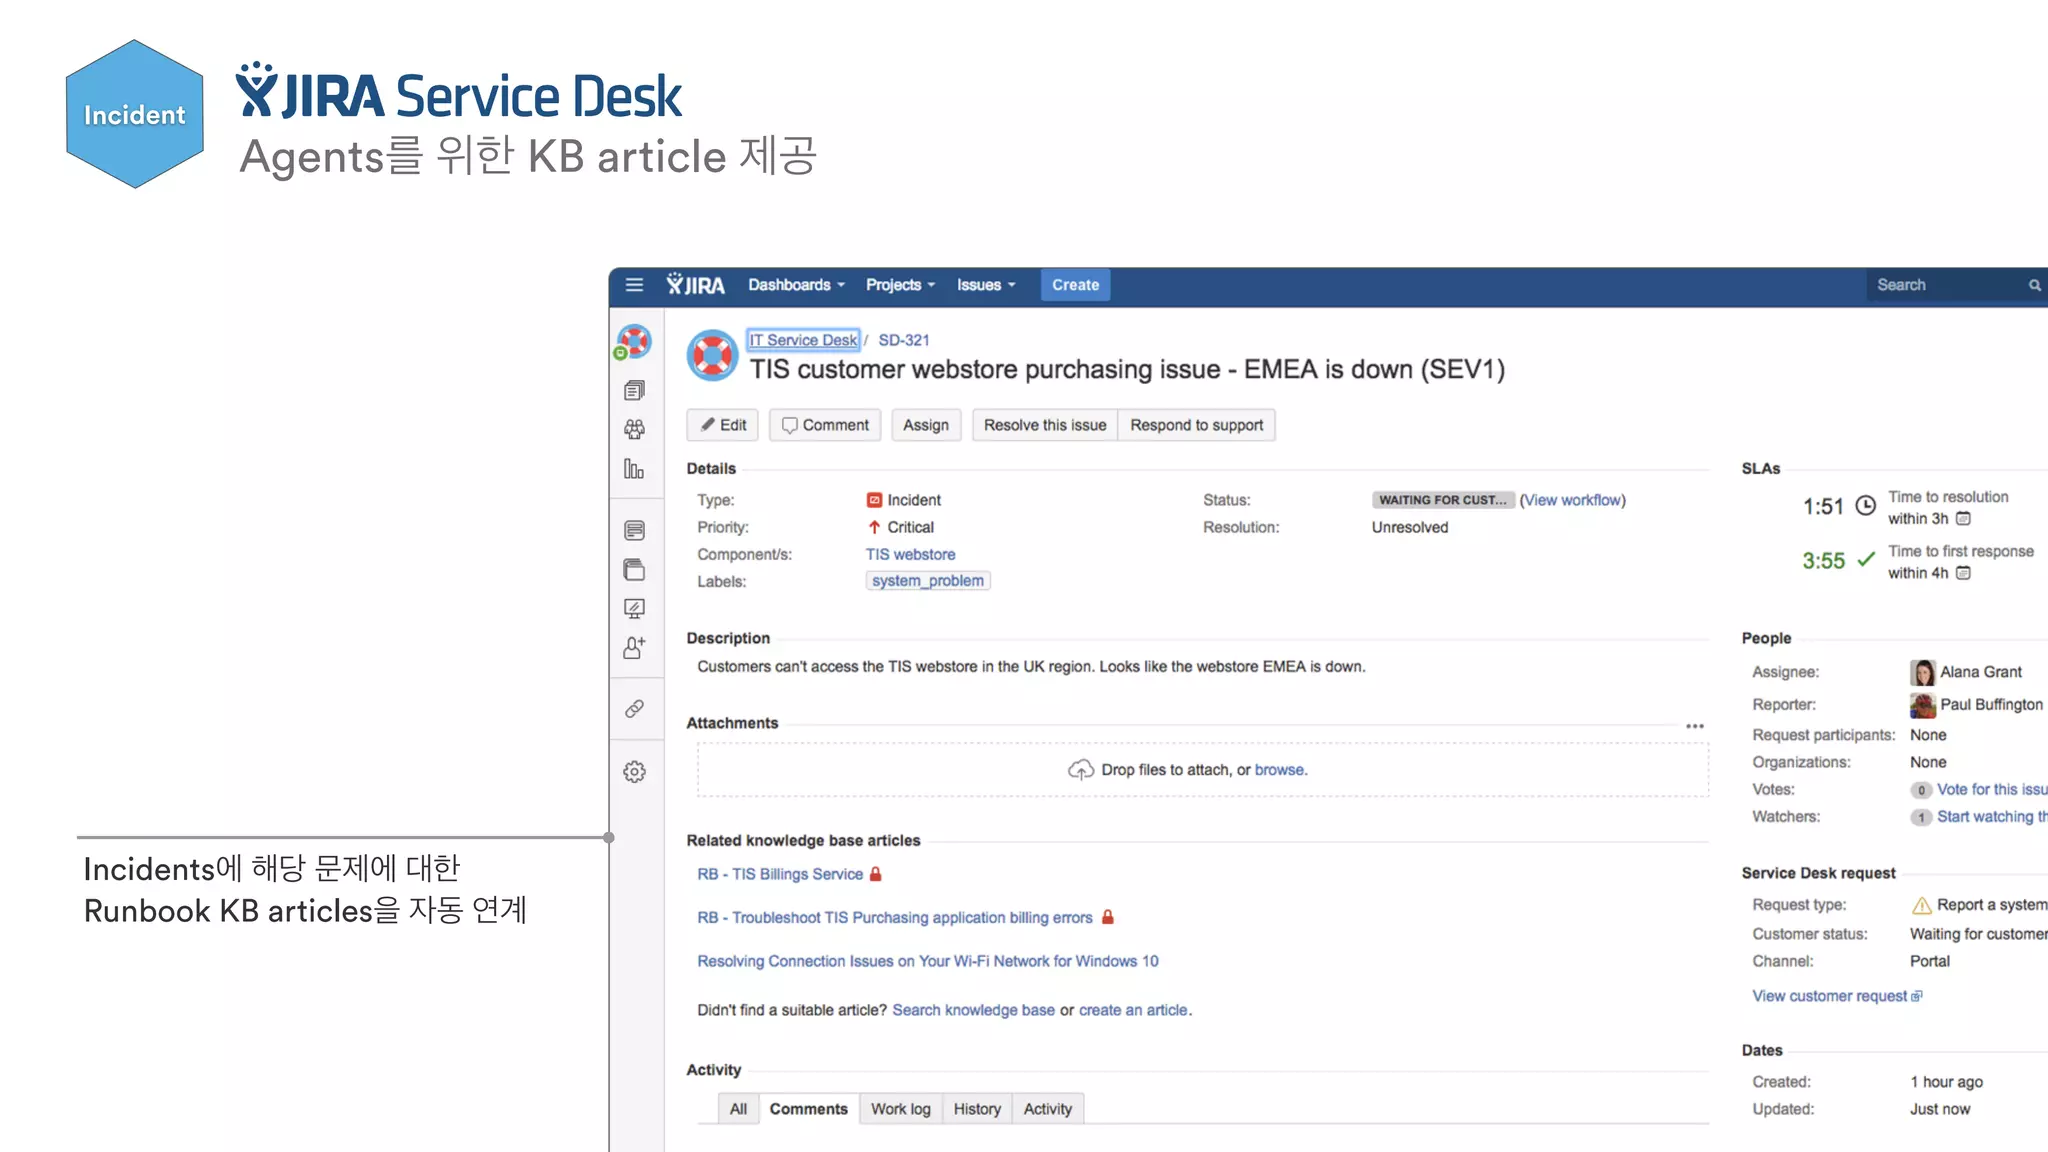Screen dimensions: 2048x1152
Task: Click the search magnifier icon
Action: (2034, 285)
